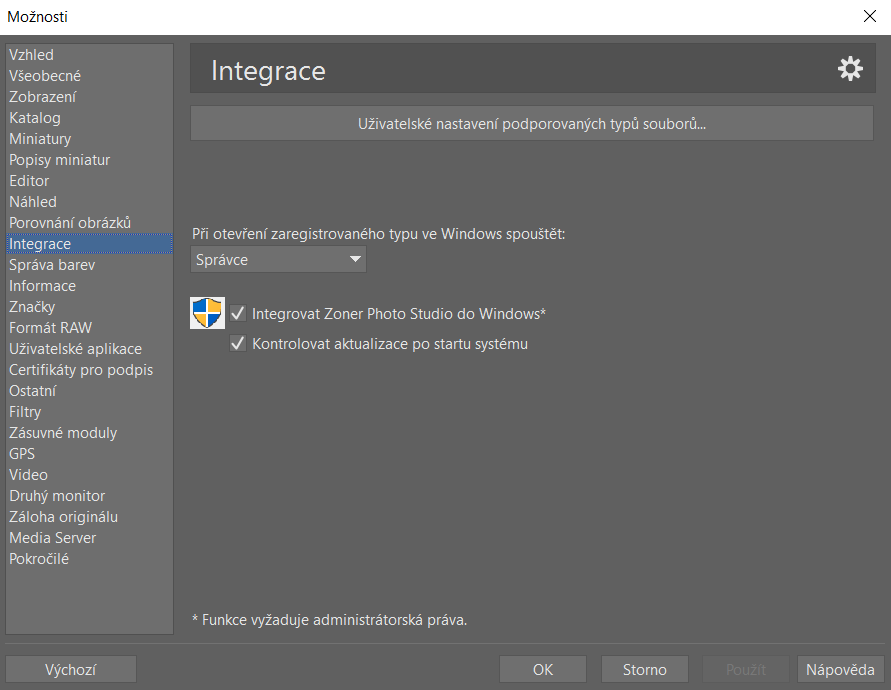Click the Nápověda help button

840,670
